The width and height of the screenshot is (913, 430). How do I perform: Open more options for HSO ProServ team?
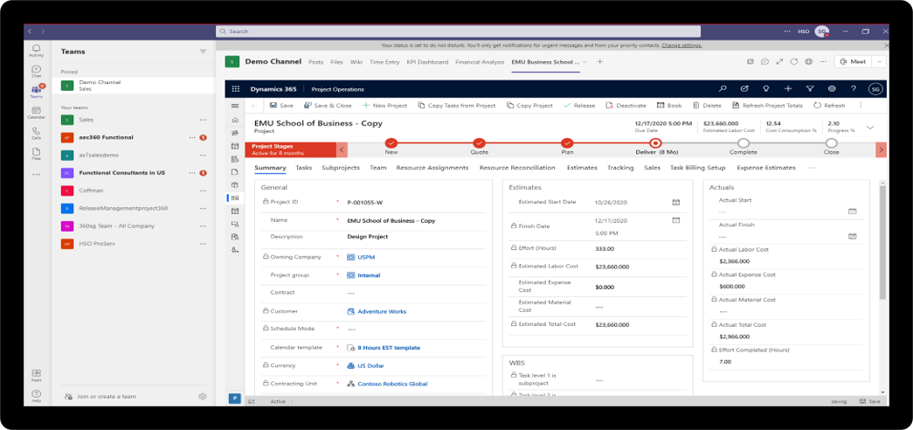click(x=203, y=244)
